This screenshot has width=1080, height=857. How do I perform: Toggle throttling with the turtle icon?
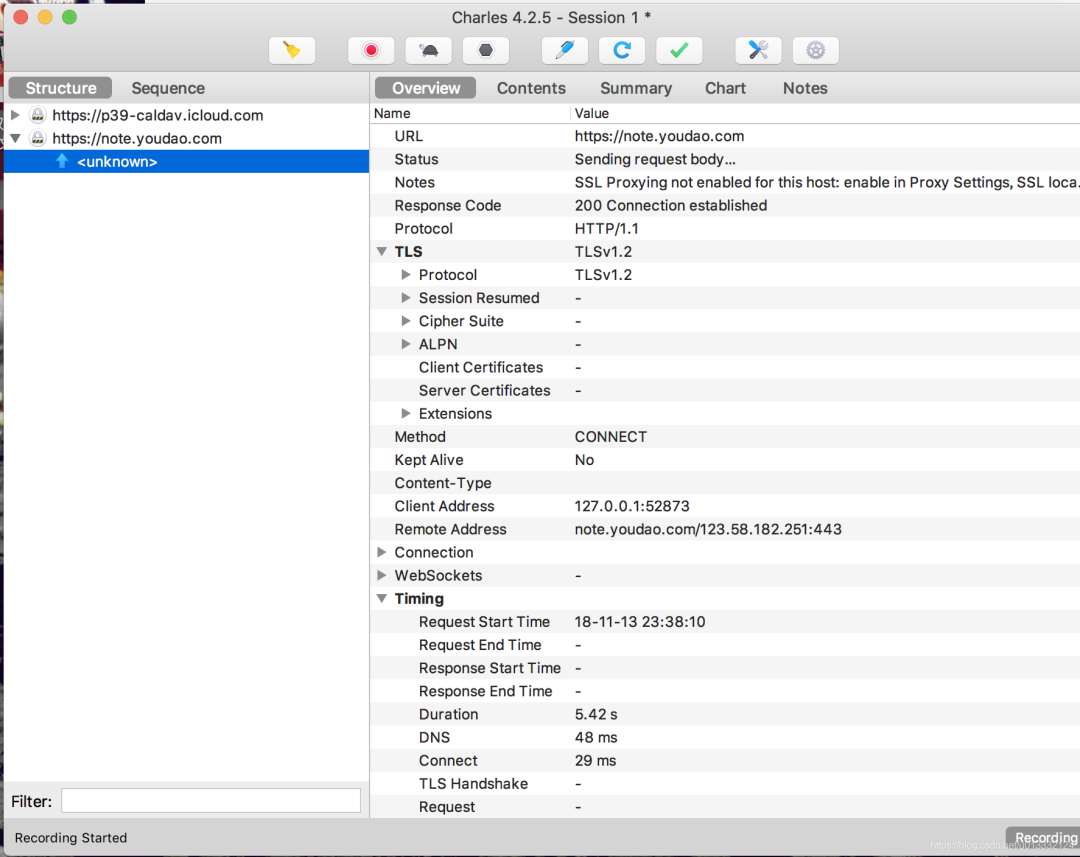pos(428,50)
